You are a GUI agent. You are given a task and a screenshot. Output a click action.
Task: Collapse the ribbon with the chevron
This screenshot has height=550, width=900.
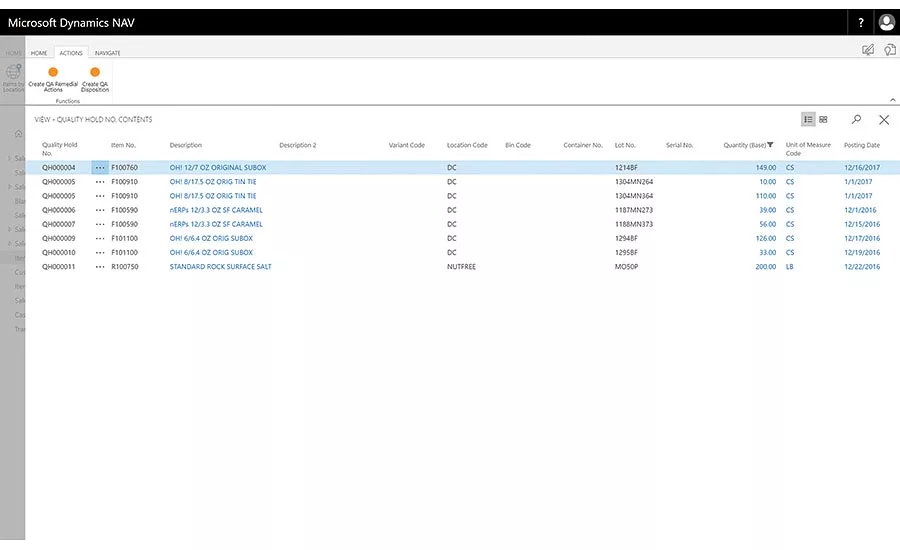pyautogui.click(x=893, y=100)
